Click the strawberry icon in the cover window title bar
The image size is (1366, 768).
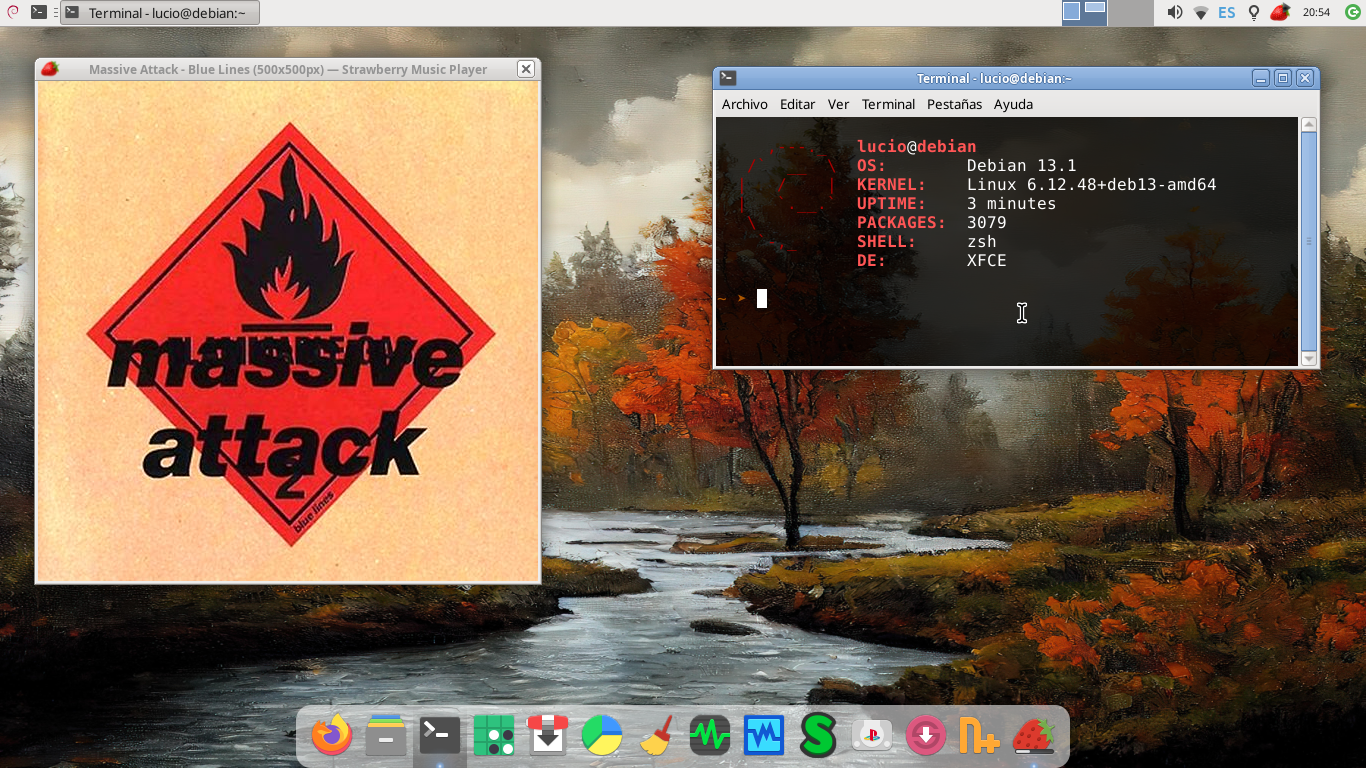coord(50,69)
